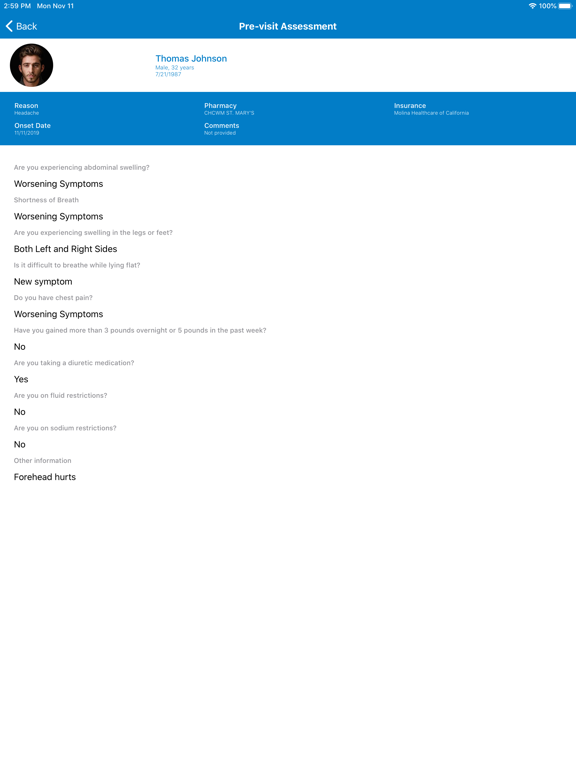This screenshot has width=576, height=768.
Task: Click the weight gain pounds question
Action: [x=140, y=330]
